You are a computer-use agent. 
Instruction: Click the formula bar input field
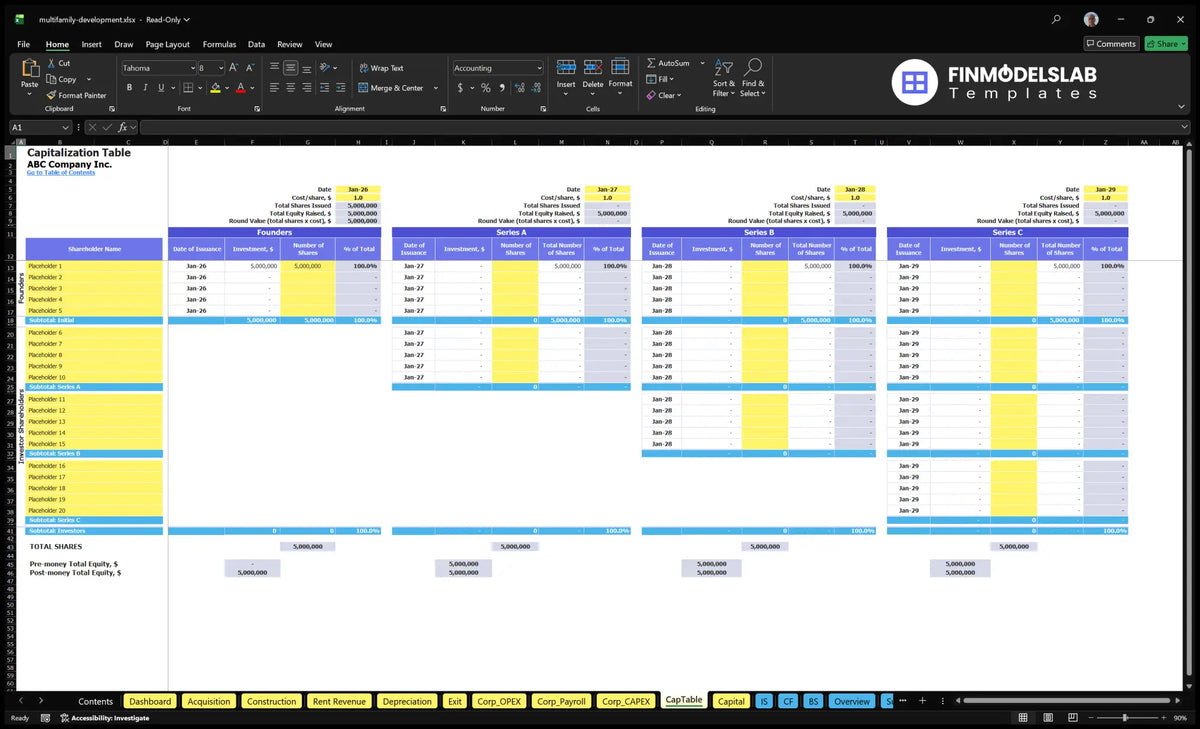point(665,127)
